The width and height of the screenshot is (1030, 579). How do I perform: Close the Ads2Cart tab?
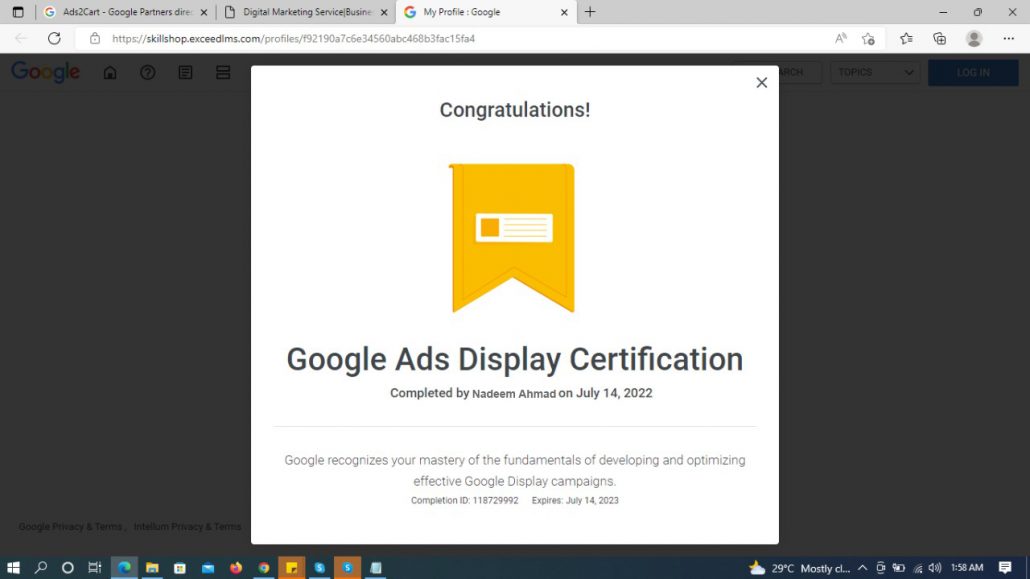pos(204,12)
